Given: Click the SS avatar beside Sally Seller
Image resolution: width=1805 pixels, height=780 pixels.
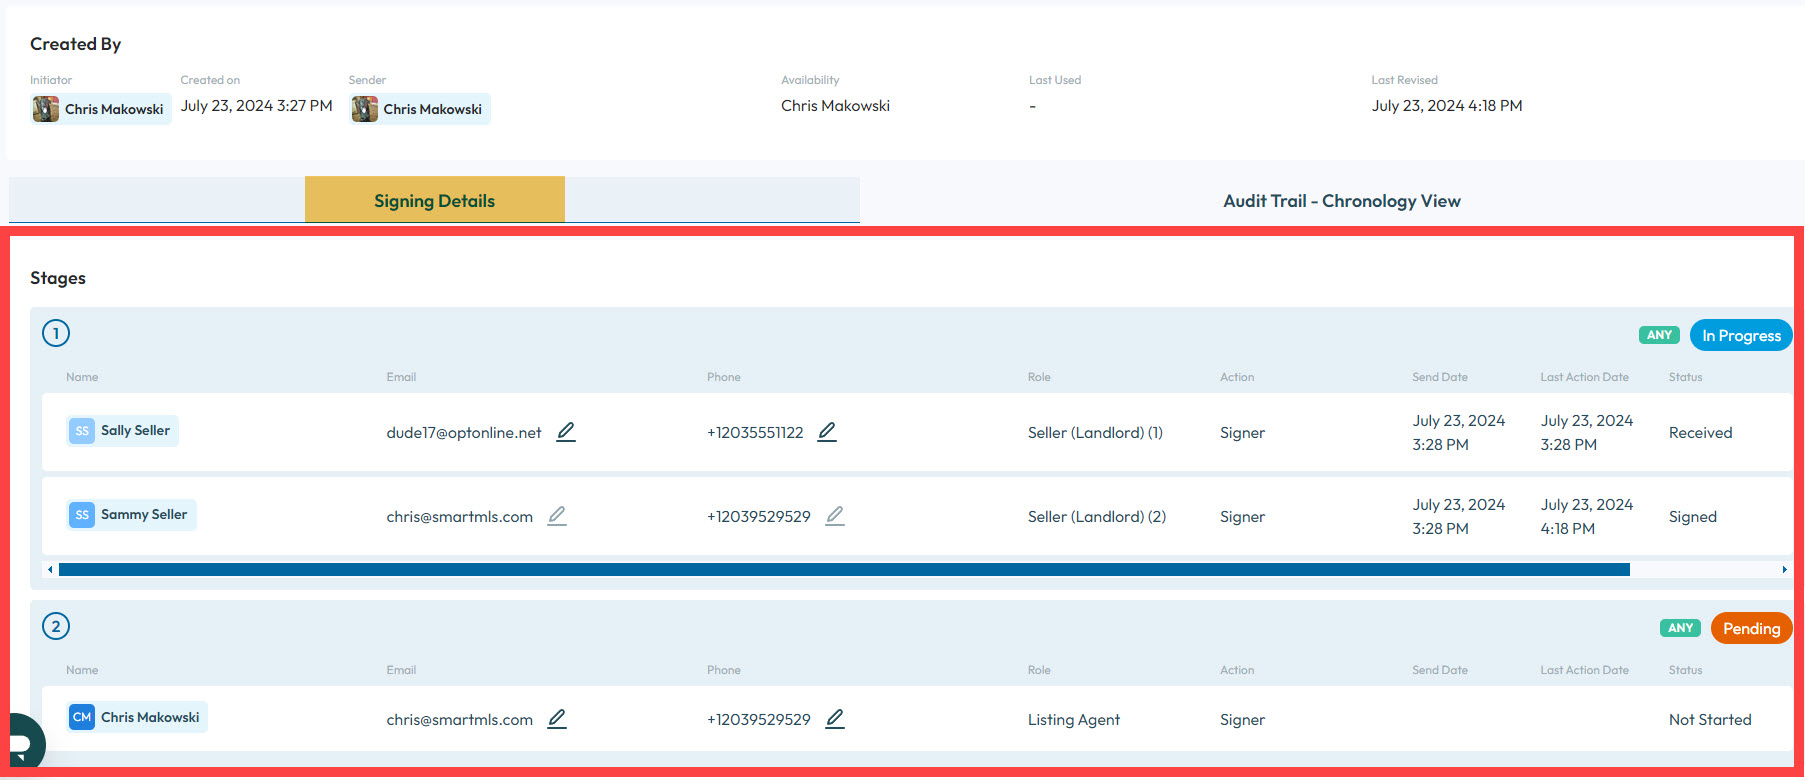Looking at the screenshot, I should click(x=82, y=431).
